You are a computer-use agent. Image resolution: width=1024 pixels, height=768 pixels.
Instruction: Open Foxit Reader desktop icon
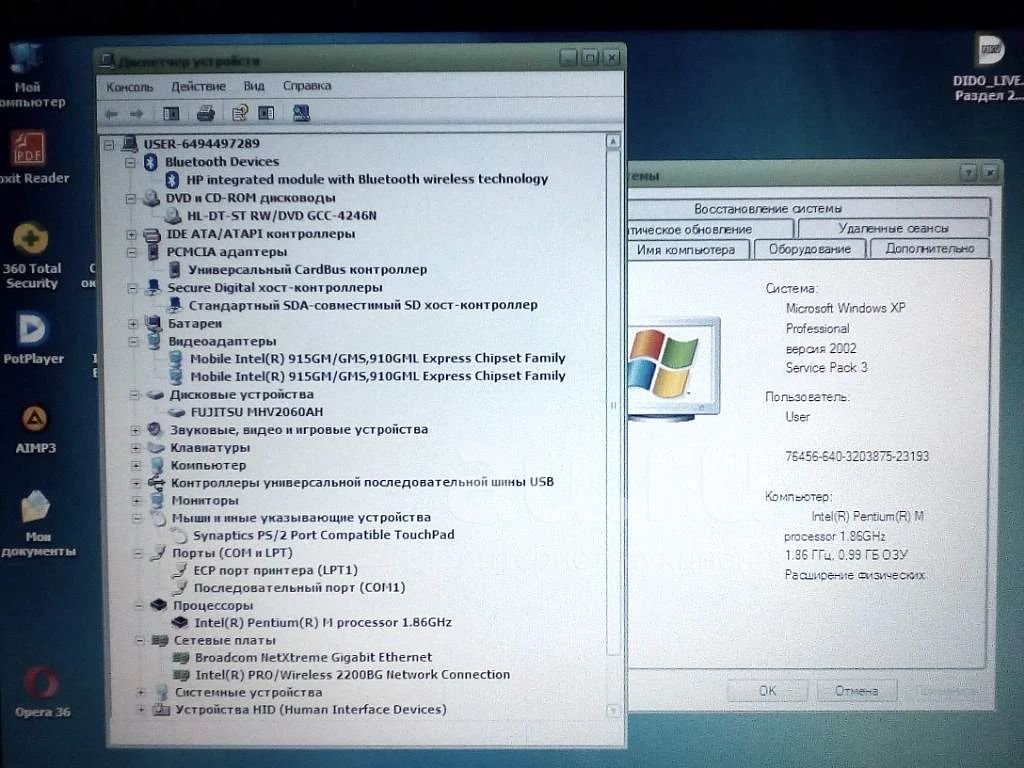click(29, 151)
